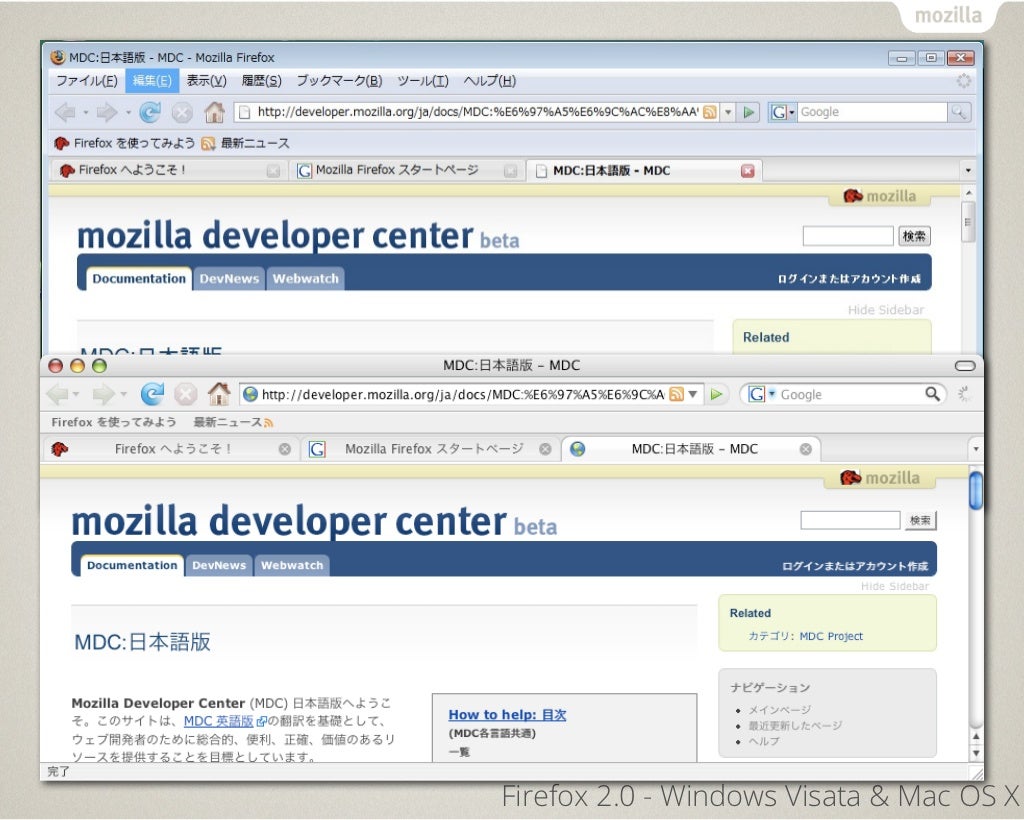Select DevNews tab on Mac window page
The width and height of the screenshot is (1024, 820).
pyautogui.click(x=219, y=565)
